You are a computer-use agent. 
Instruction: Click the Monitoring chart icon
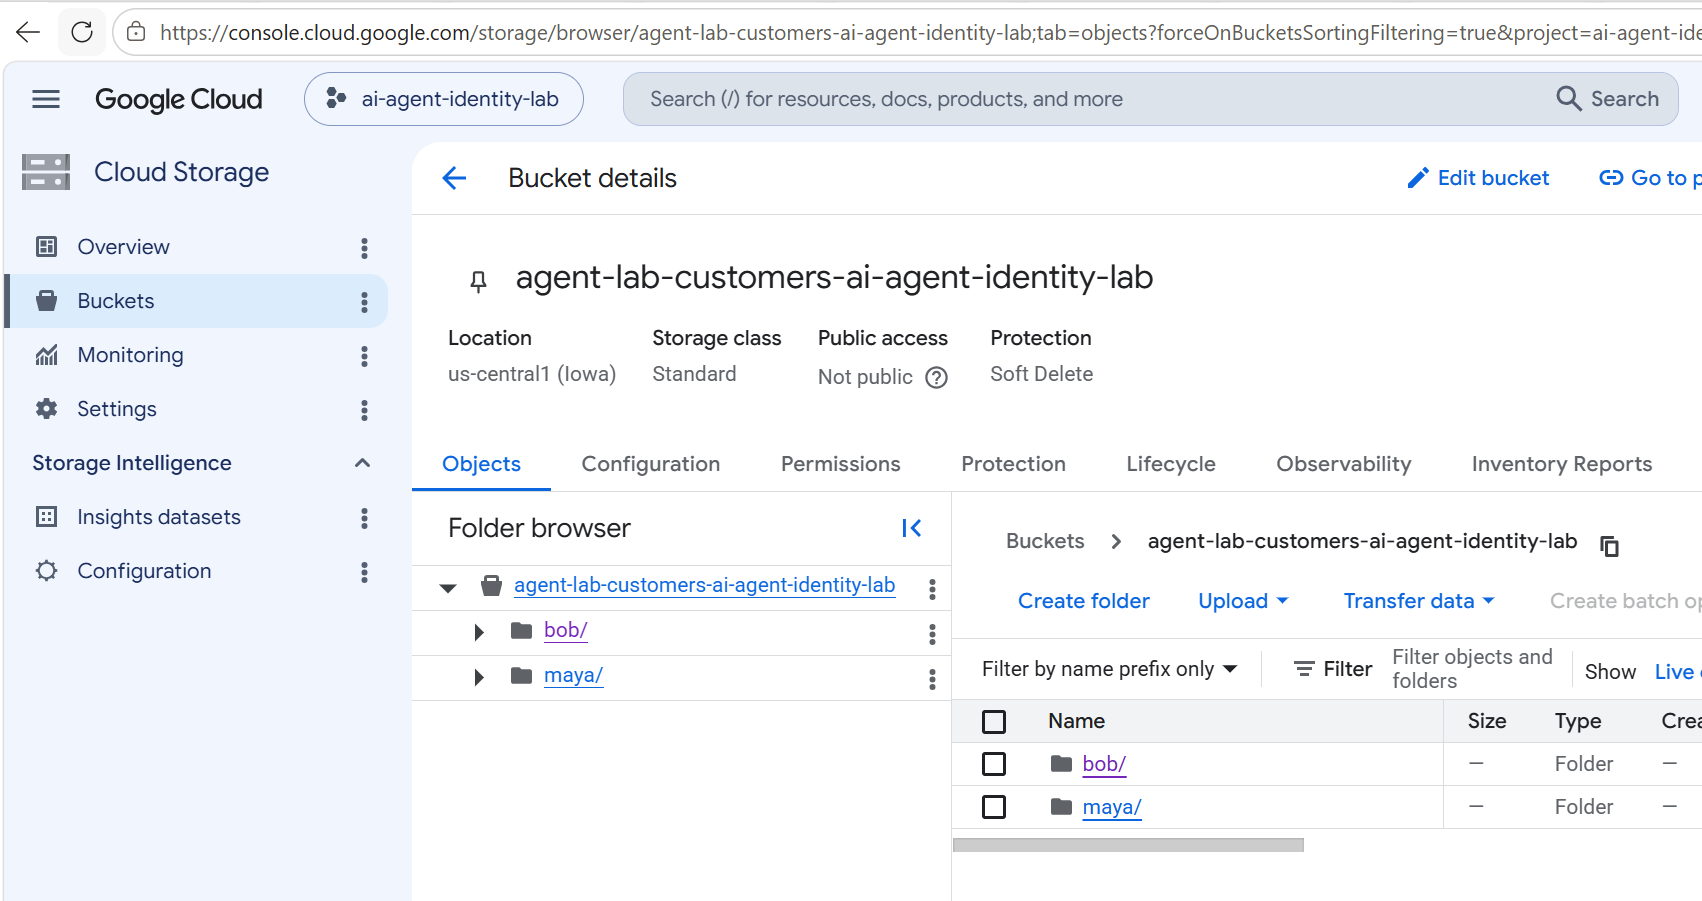(46, 355)
